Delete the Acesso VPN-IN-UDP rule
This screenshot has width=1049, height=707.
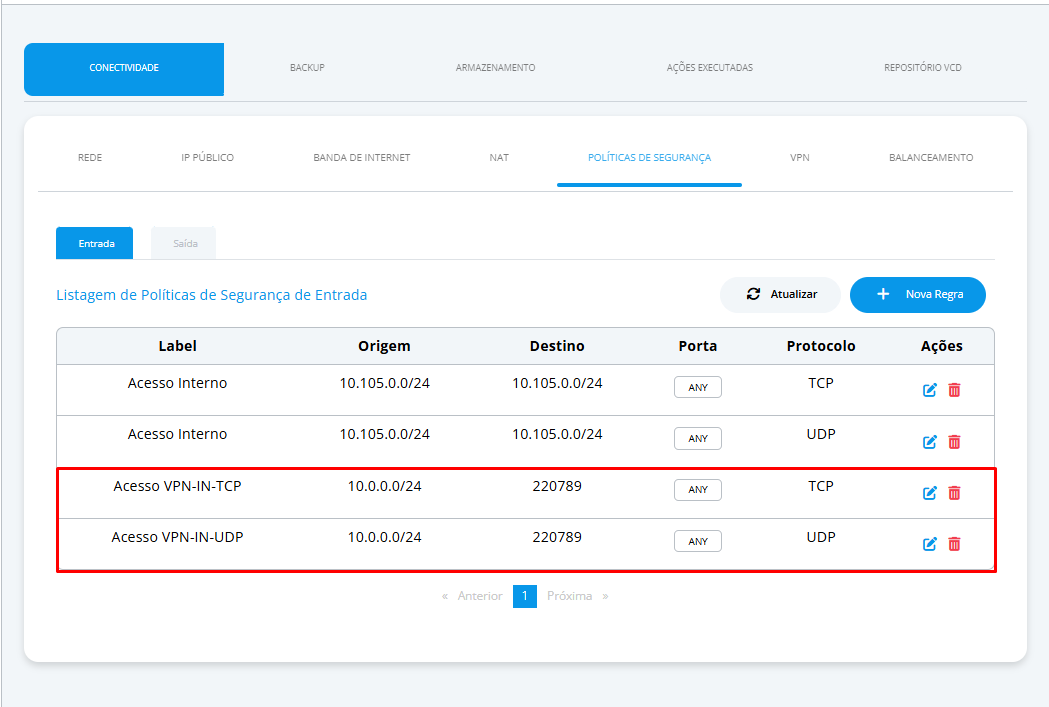pos(954,544)
